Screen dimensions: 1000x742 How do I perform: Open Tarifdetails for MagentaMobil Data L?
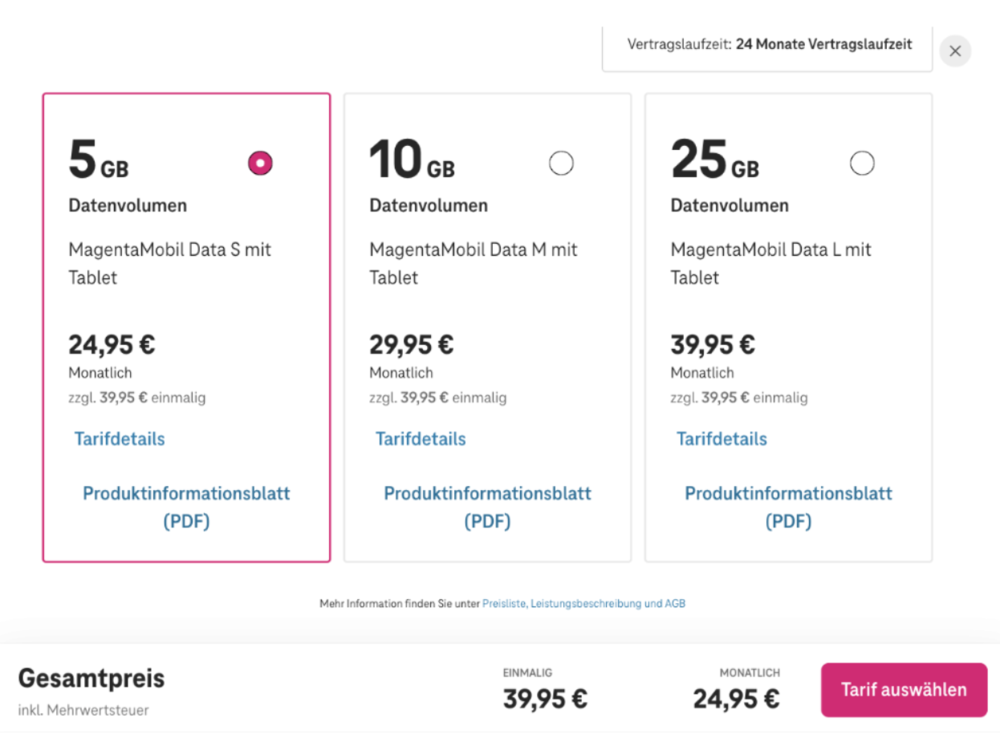721,438
